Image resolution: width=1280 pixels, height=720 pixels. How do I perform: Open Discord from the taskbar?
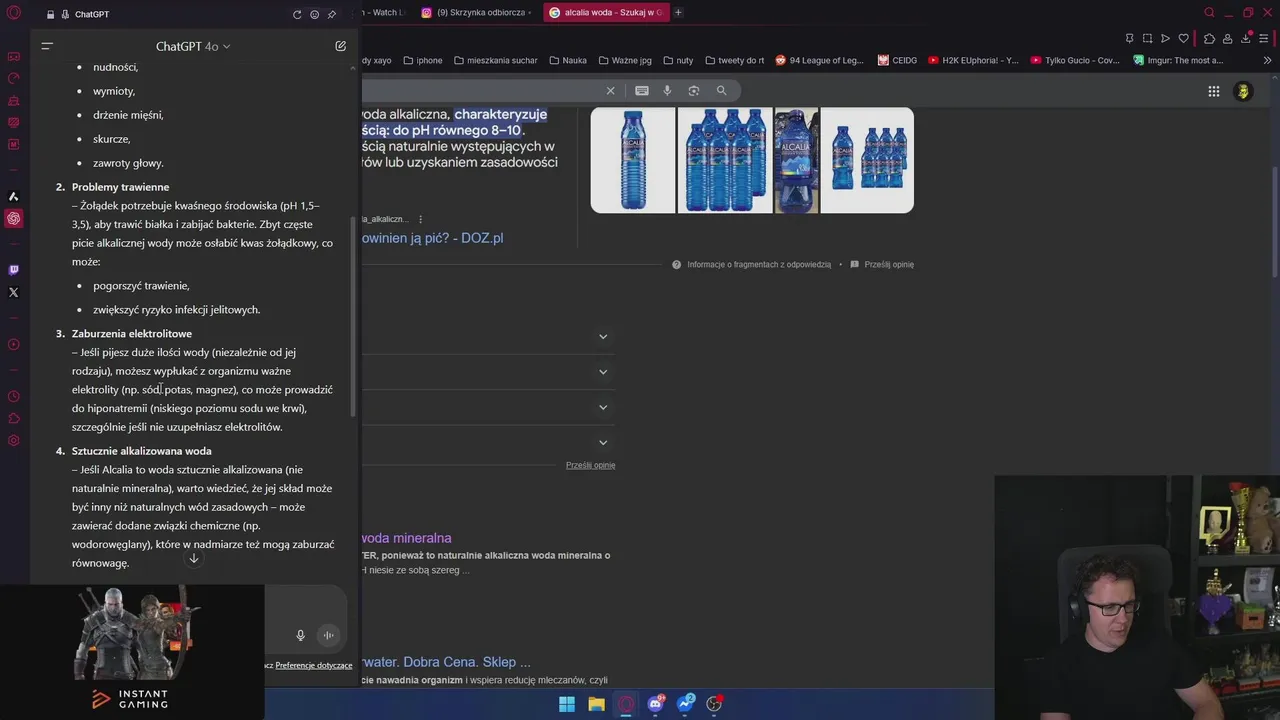(x=655, y=704)
